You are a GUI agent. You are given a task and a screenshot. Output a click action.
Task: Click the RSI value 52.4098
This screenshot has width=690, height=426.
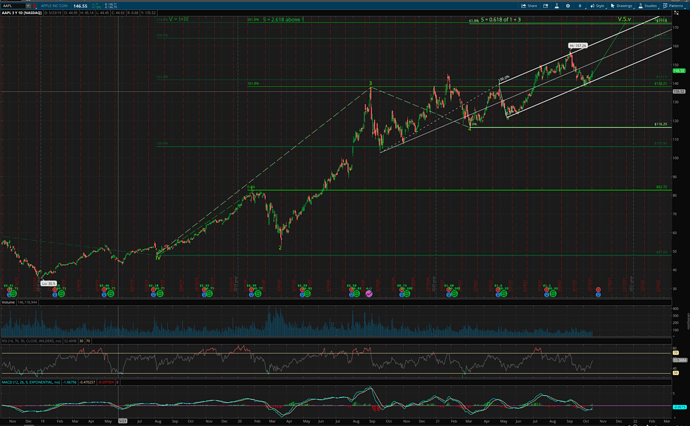click(x=70, y=341)
